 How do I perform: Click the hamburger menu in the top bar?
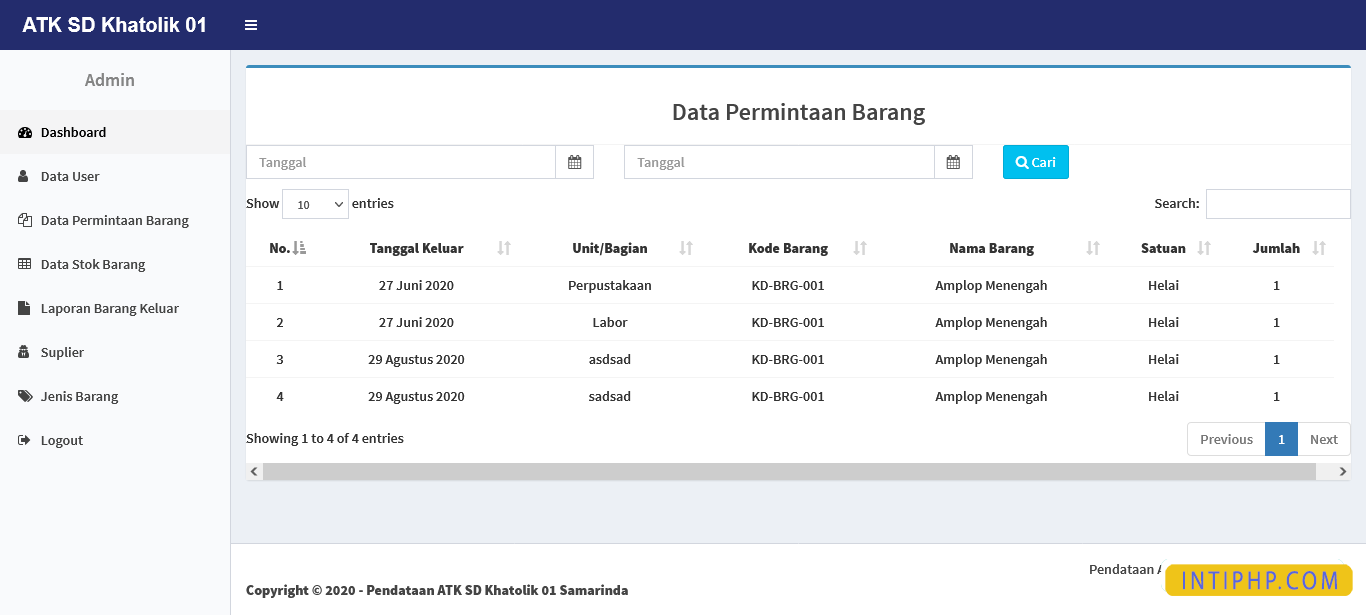click(x=250, y=25)
